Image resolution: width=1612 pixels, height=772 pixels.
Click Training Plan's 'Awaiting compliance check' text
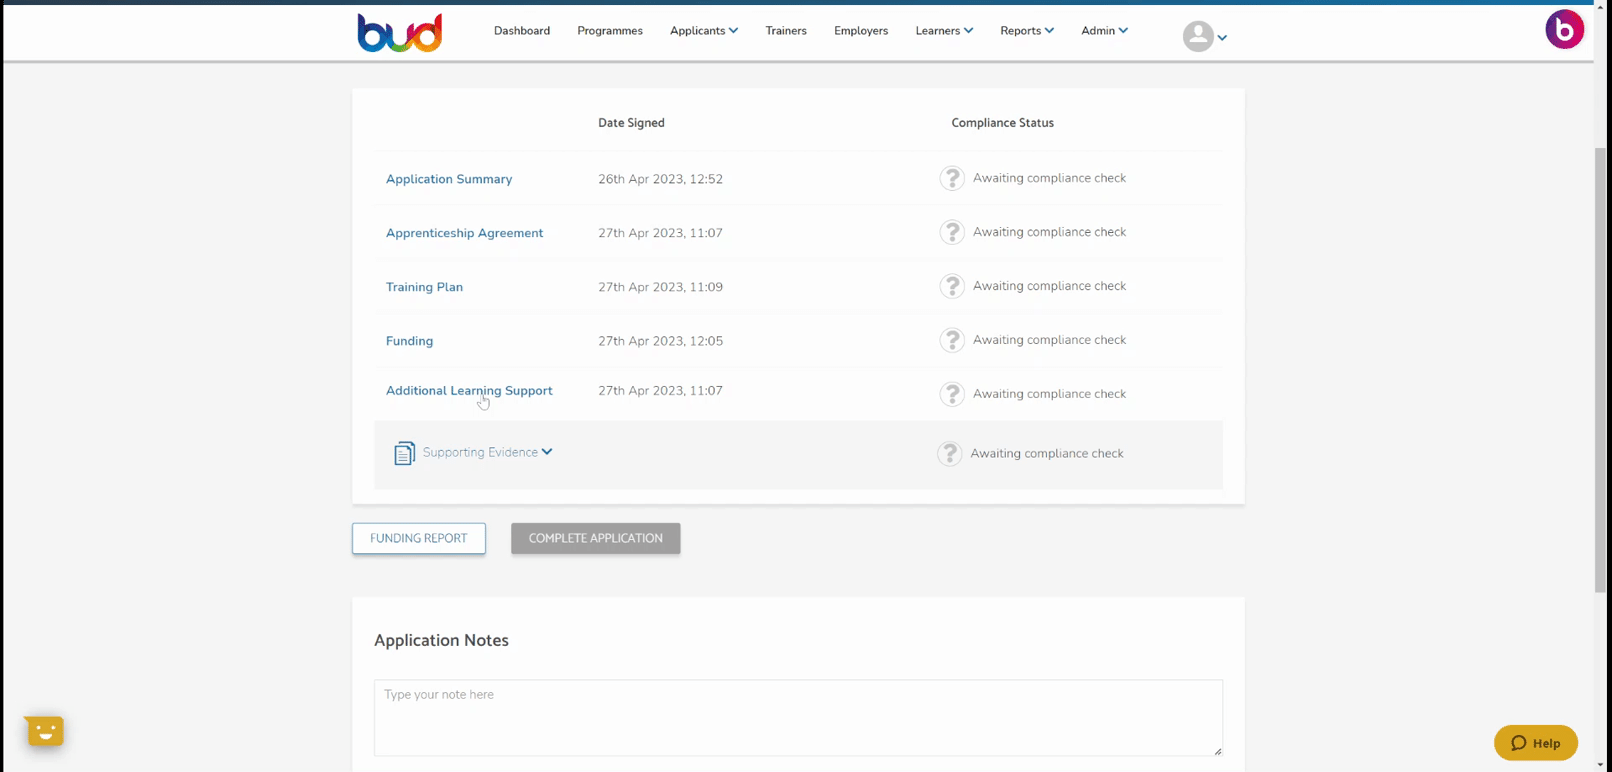tap(1049, 286)
